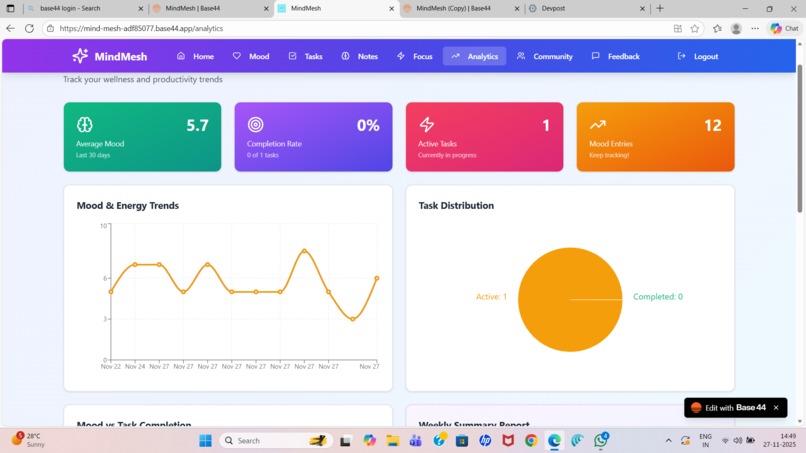Click the 'Keep tracking!' caption
The image size is (806, 453).
coord(609,155)
